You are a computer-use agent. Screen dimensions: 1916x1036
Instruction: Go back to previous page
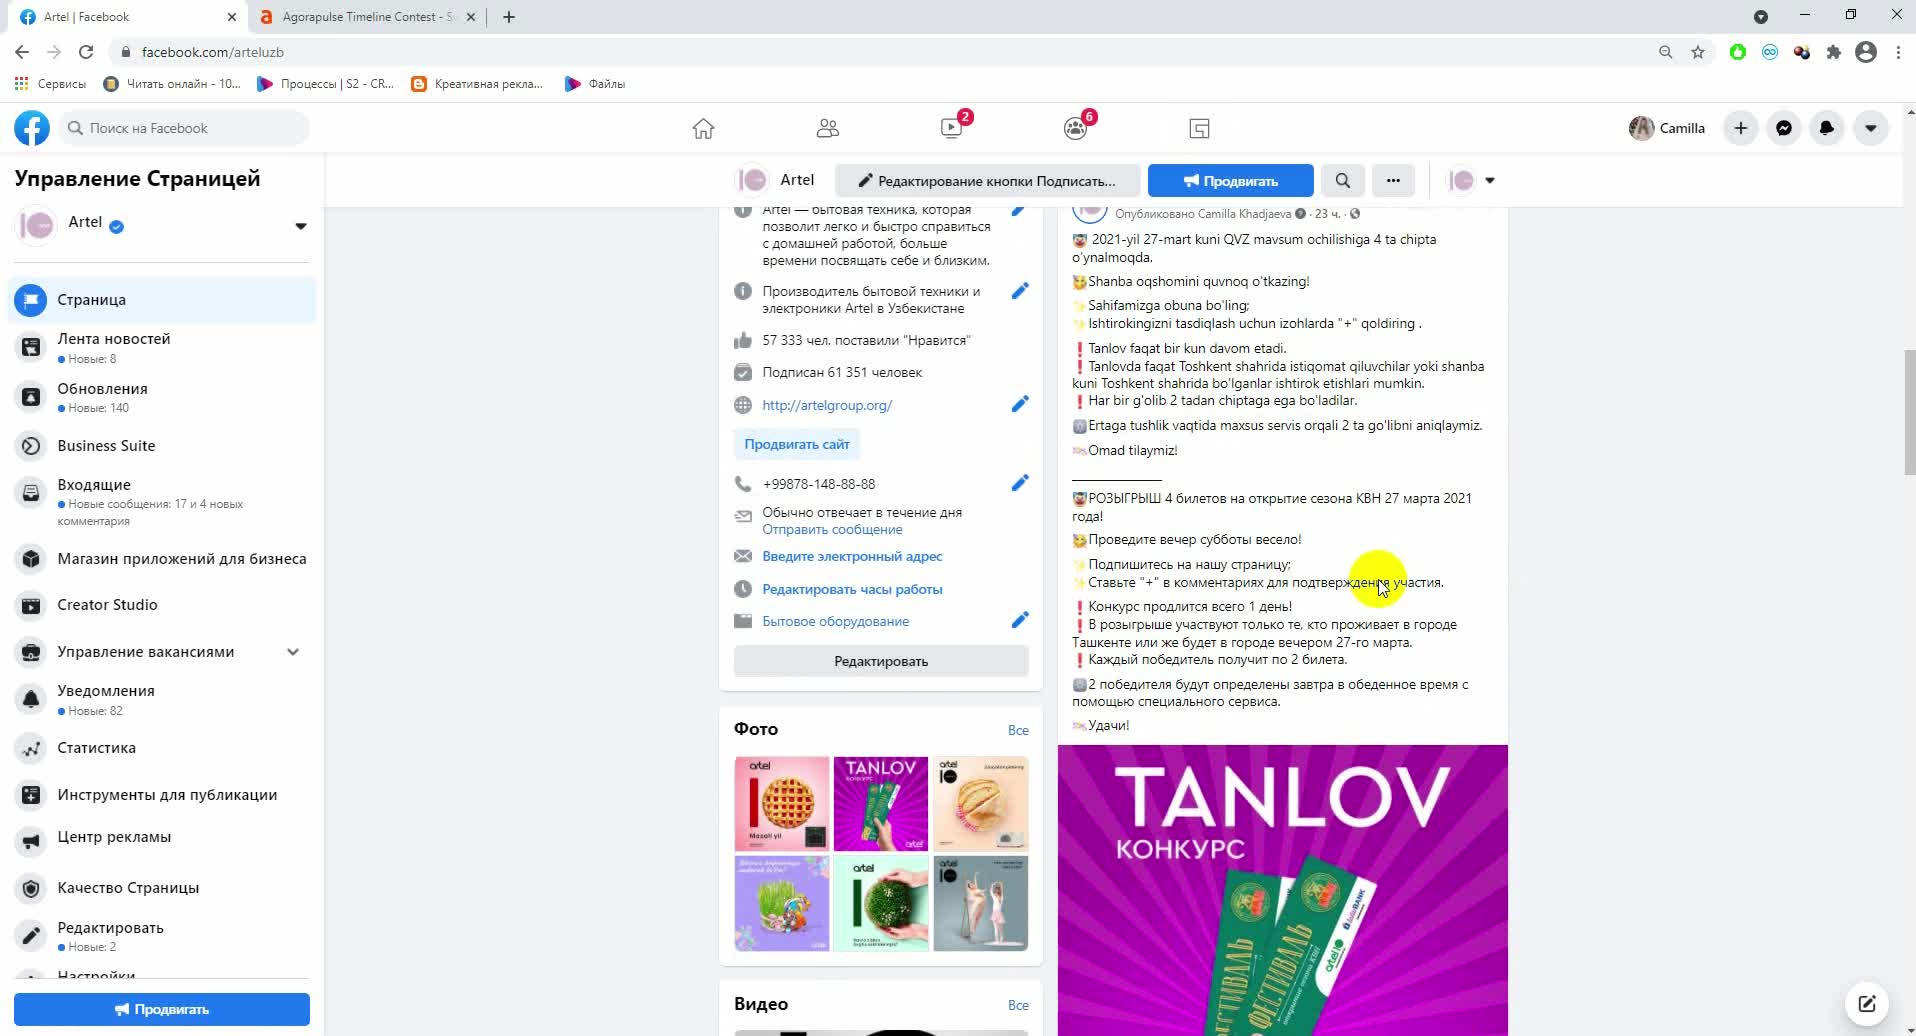(x=22, y=52)
